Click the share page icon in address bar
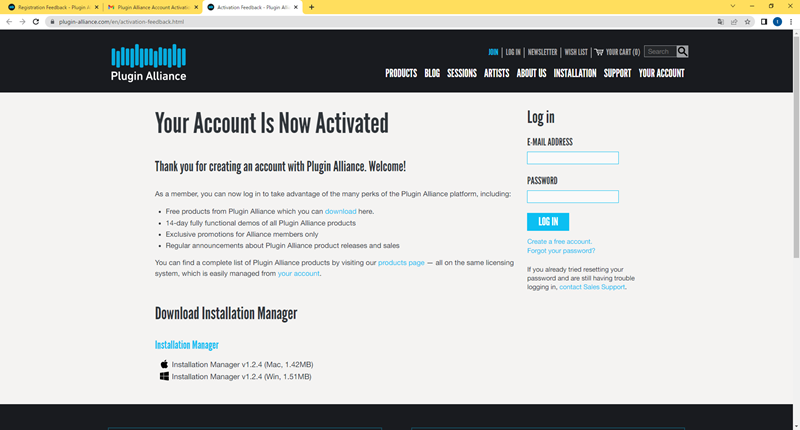800x430 pixels. tap(734, 22)
